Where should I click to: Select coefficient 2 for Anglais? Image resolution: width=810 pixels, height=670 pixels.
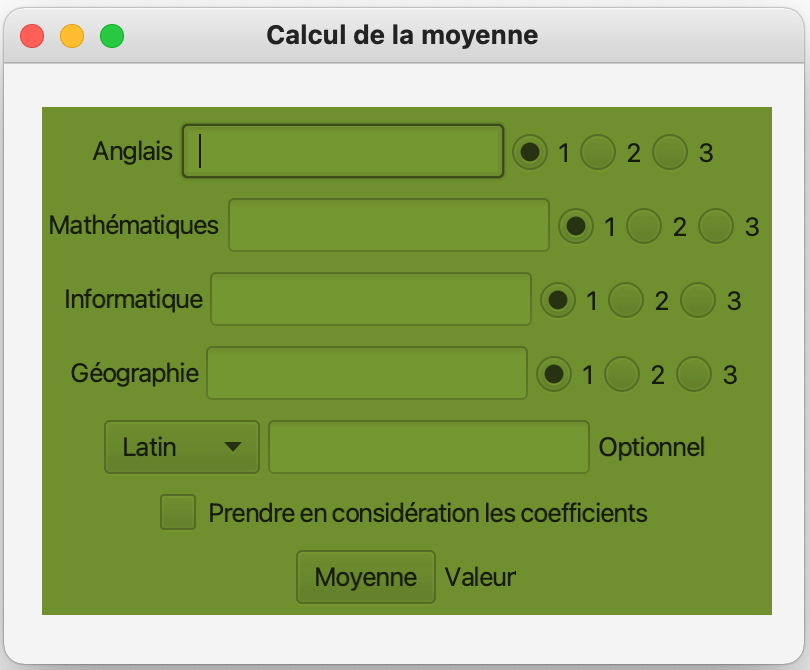(599, 152)
